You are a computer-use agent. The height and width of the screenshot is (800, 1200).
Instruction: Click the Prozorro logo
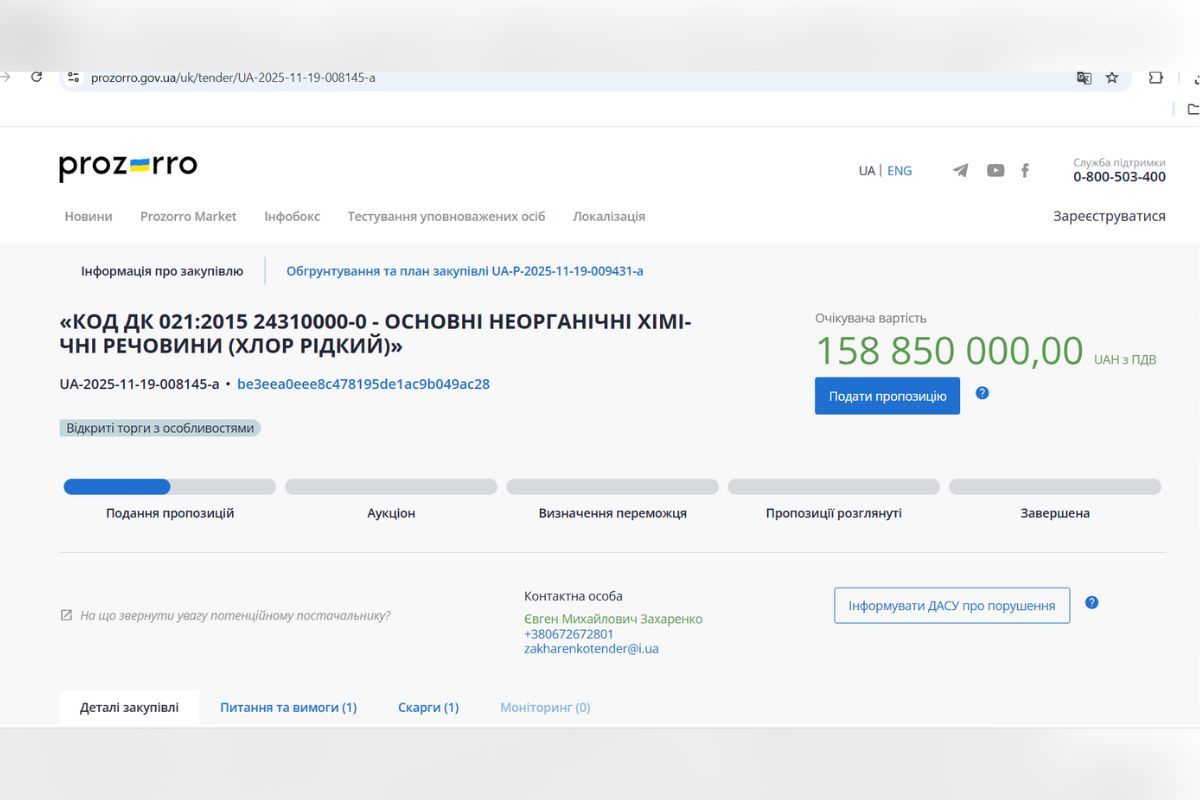[x=128, y=165]
